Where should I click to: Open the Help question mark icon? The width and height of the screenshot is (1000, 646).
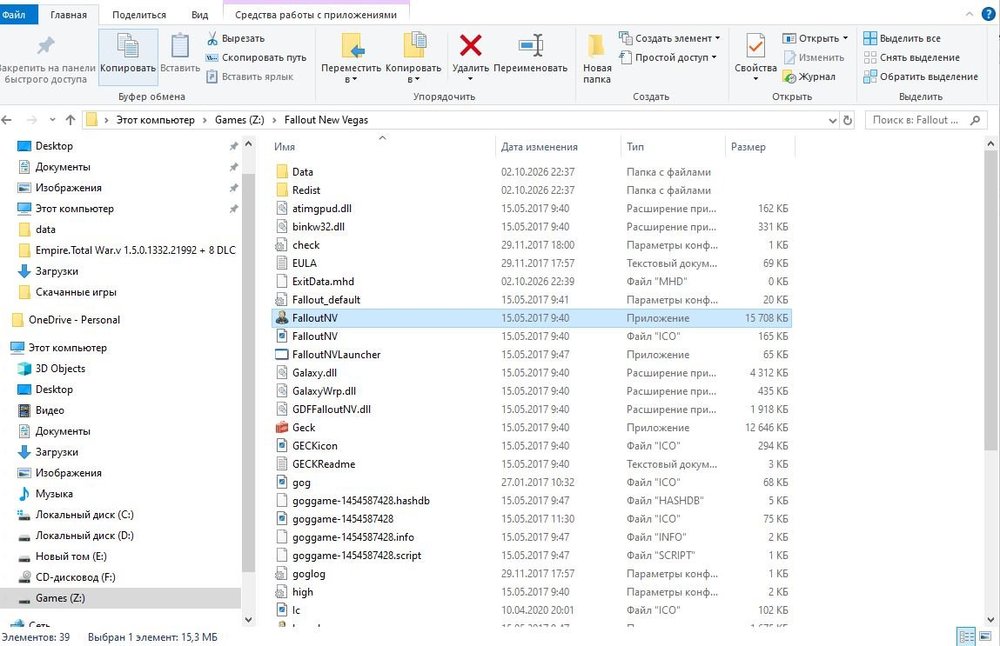click(989, 14)
